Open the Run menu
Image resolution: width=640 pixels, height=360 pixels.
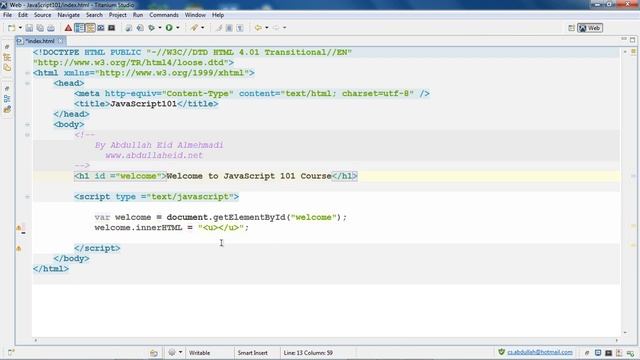point(138,15)
